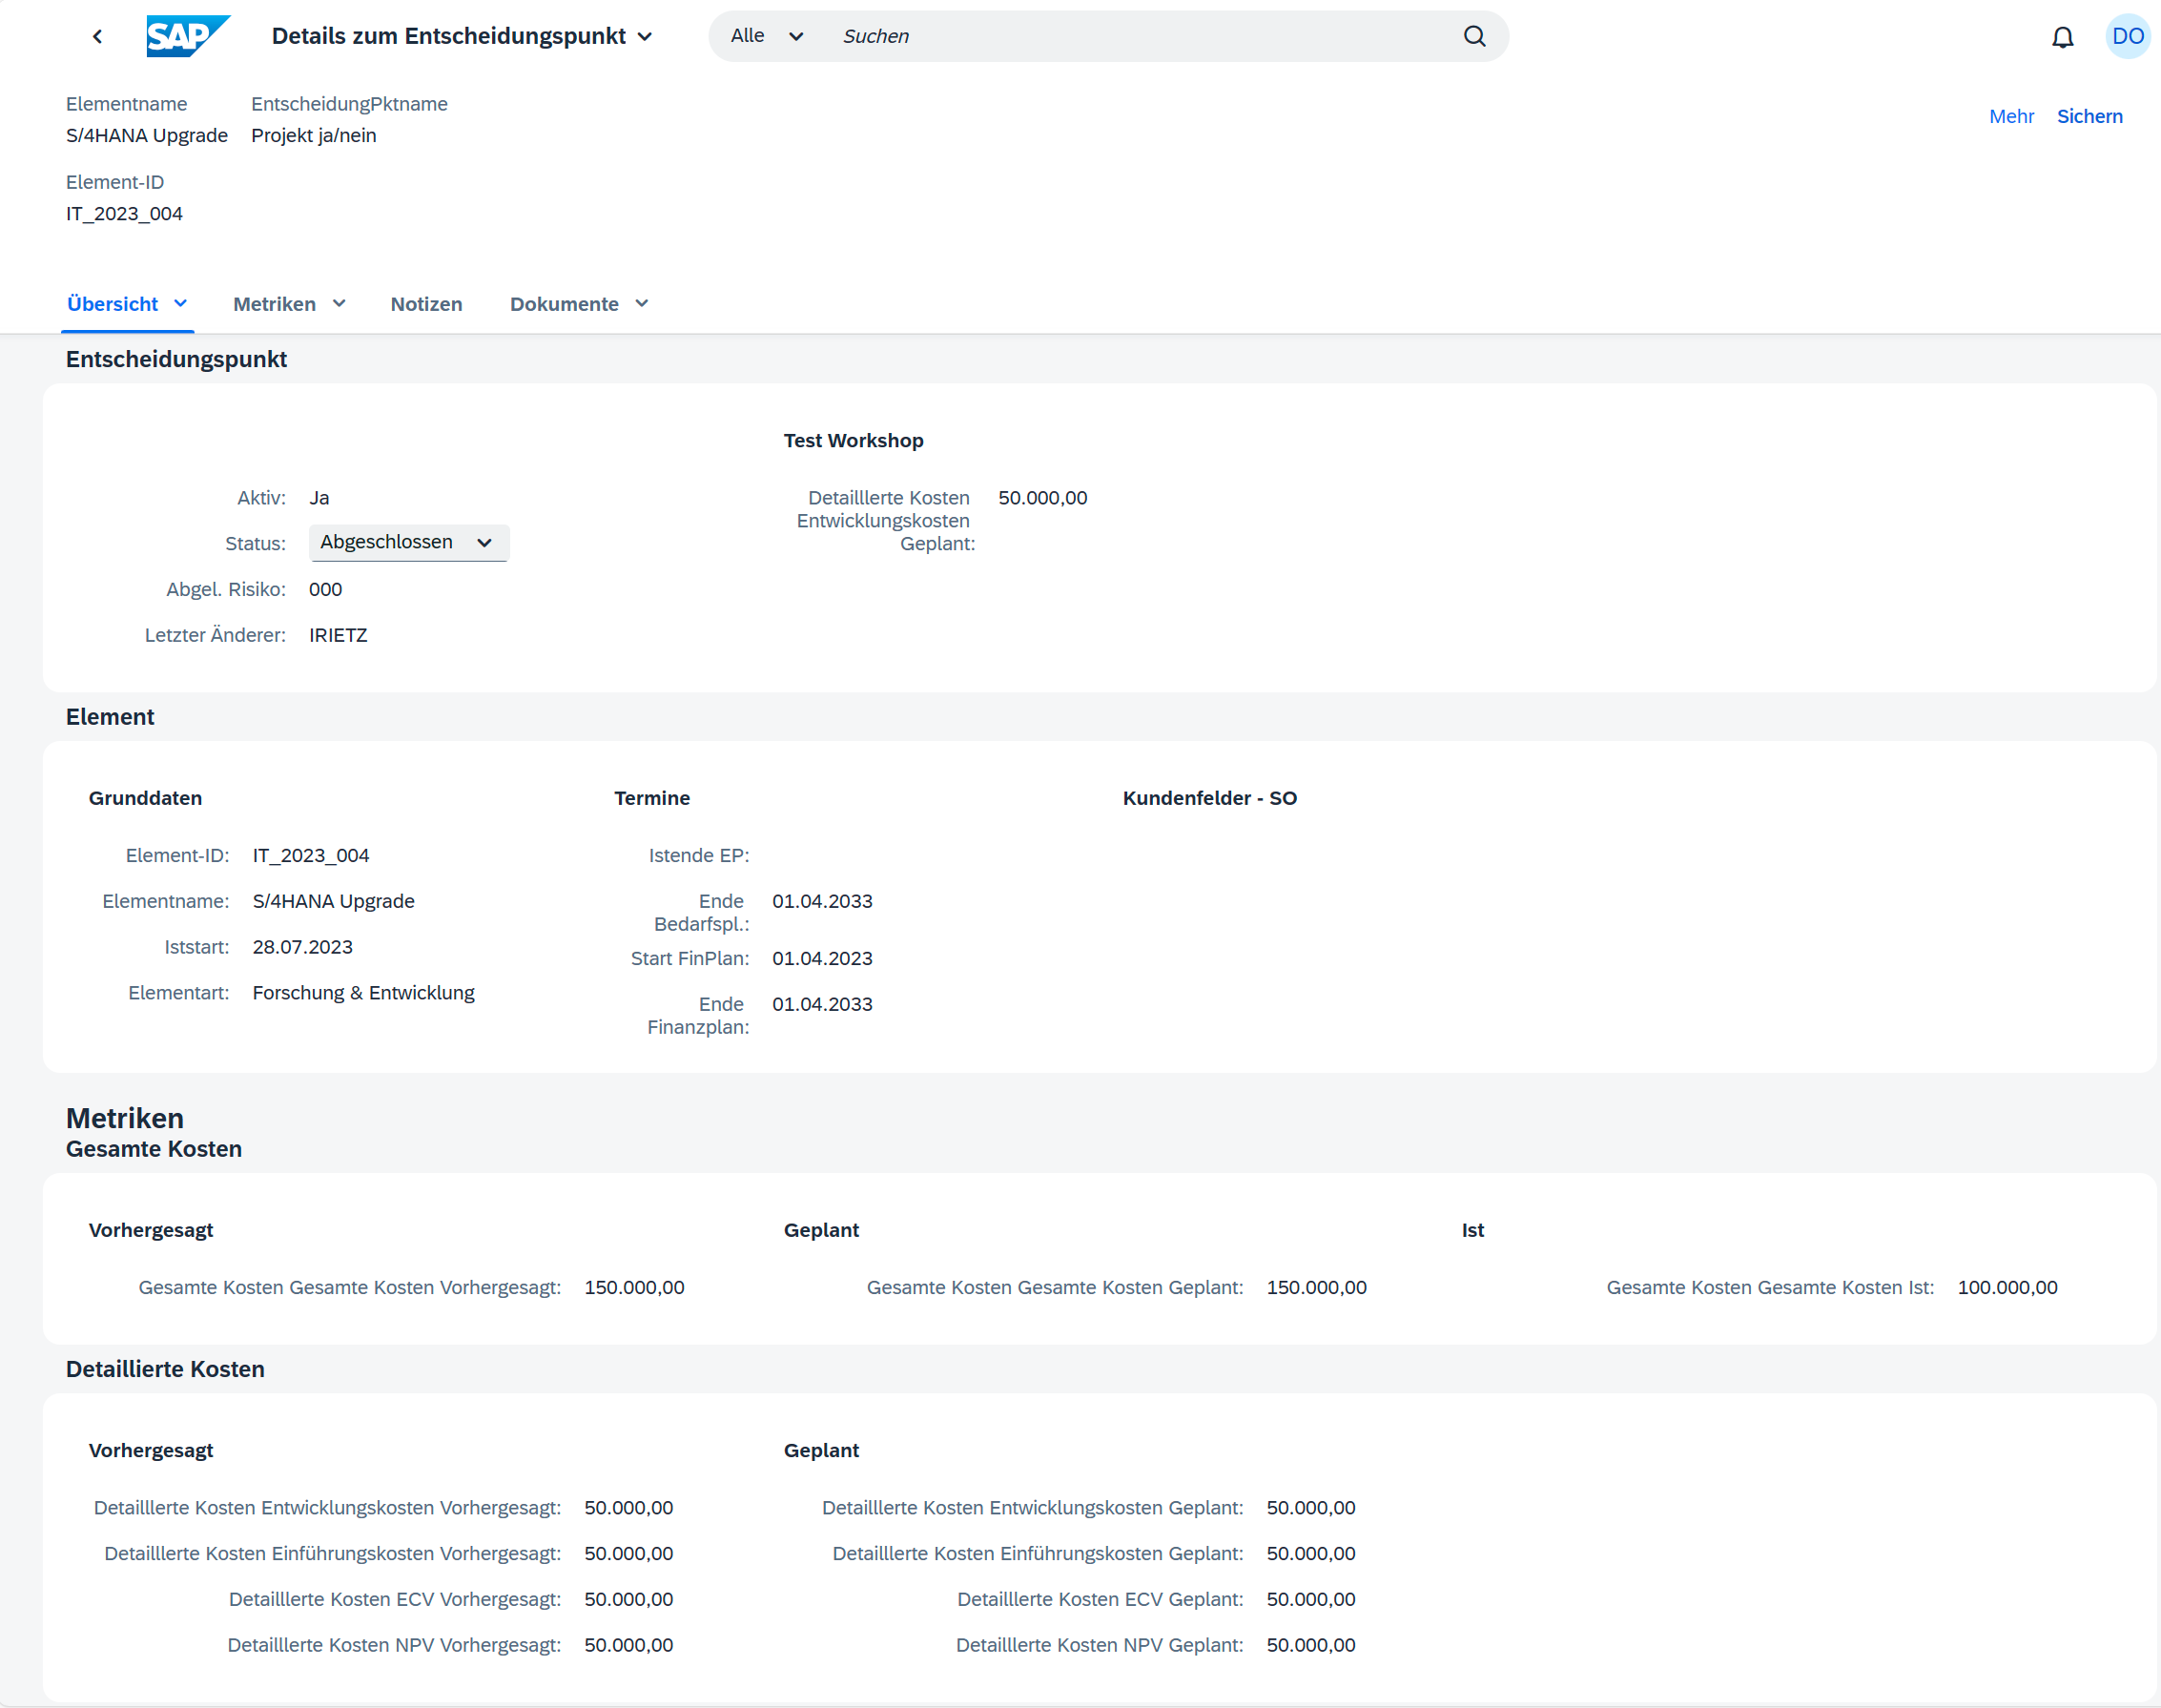Image resolution: width=2161 pixels, height=1708 pixels.
Task: Open the notifications bell
Action: 2062,37
